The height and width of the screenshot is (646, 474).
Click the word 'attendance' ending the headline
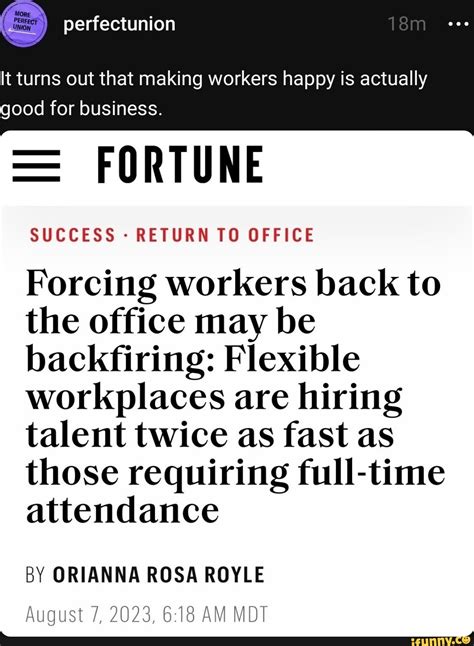click(122, 510)
